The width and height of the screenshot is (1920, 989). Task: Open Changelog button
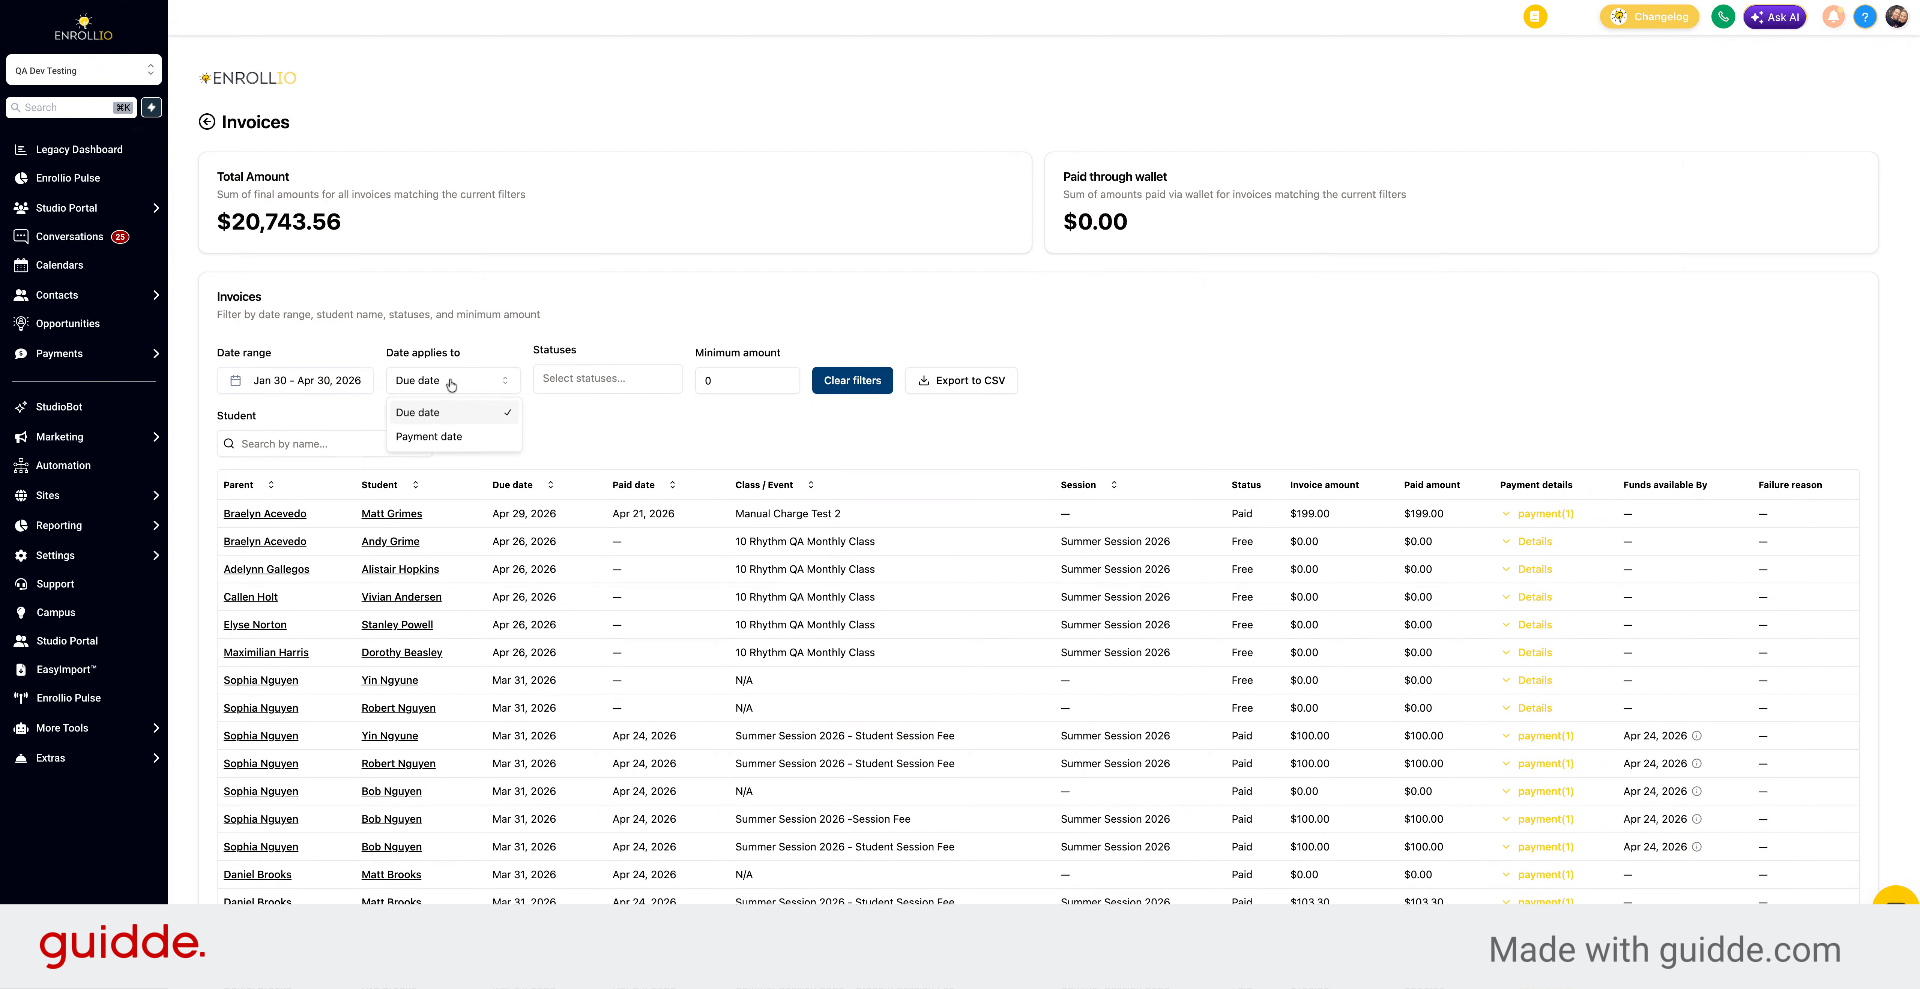click(1649, 17)
